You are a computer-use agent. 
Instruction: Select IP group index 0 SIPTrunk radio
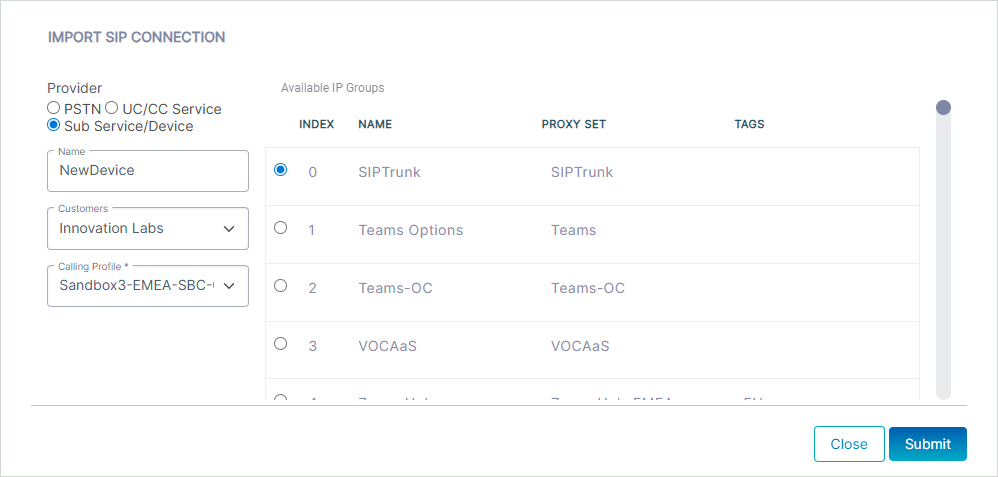pos(280,170)
